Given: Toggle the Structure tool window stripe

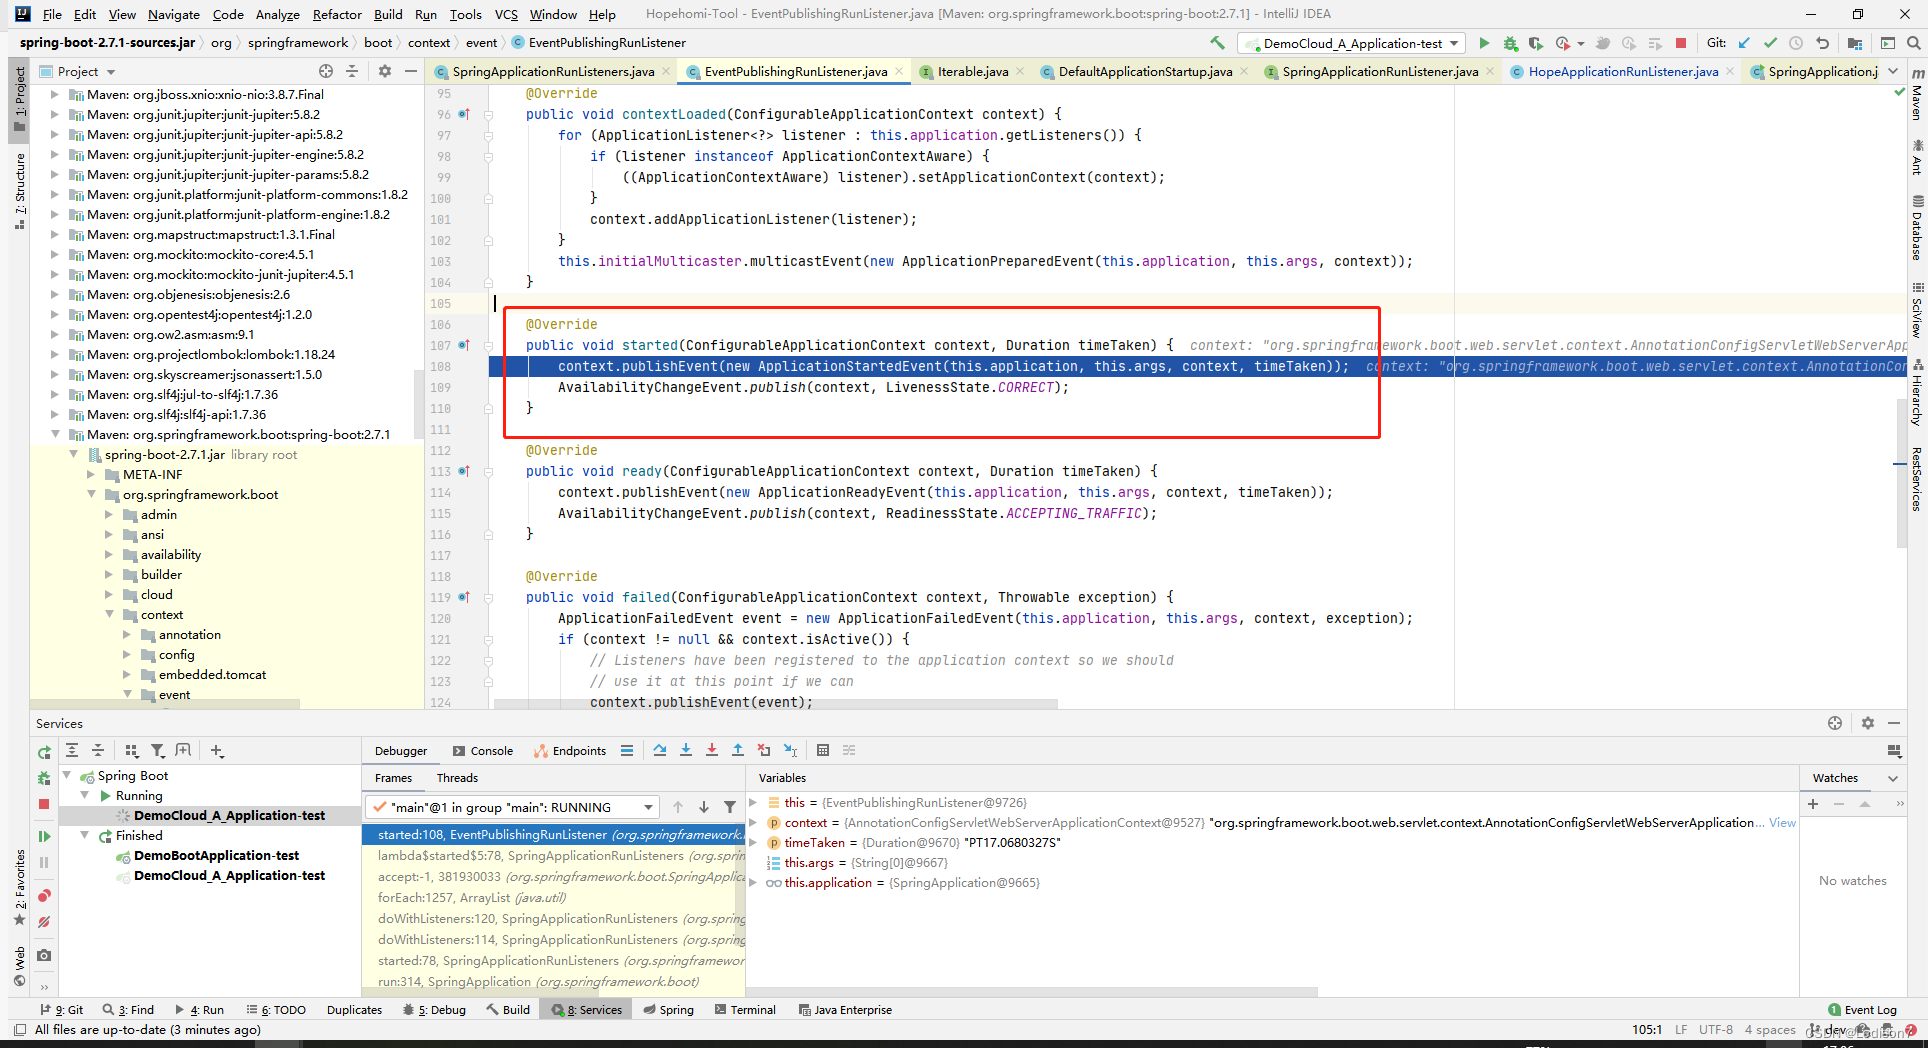Looking at the screenshot, I should click(x=19, y=192).
